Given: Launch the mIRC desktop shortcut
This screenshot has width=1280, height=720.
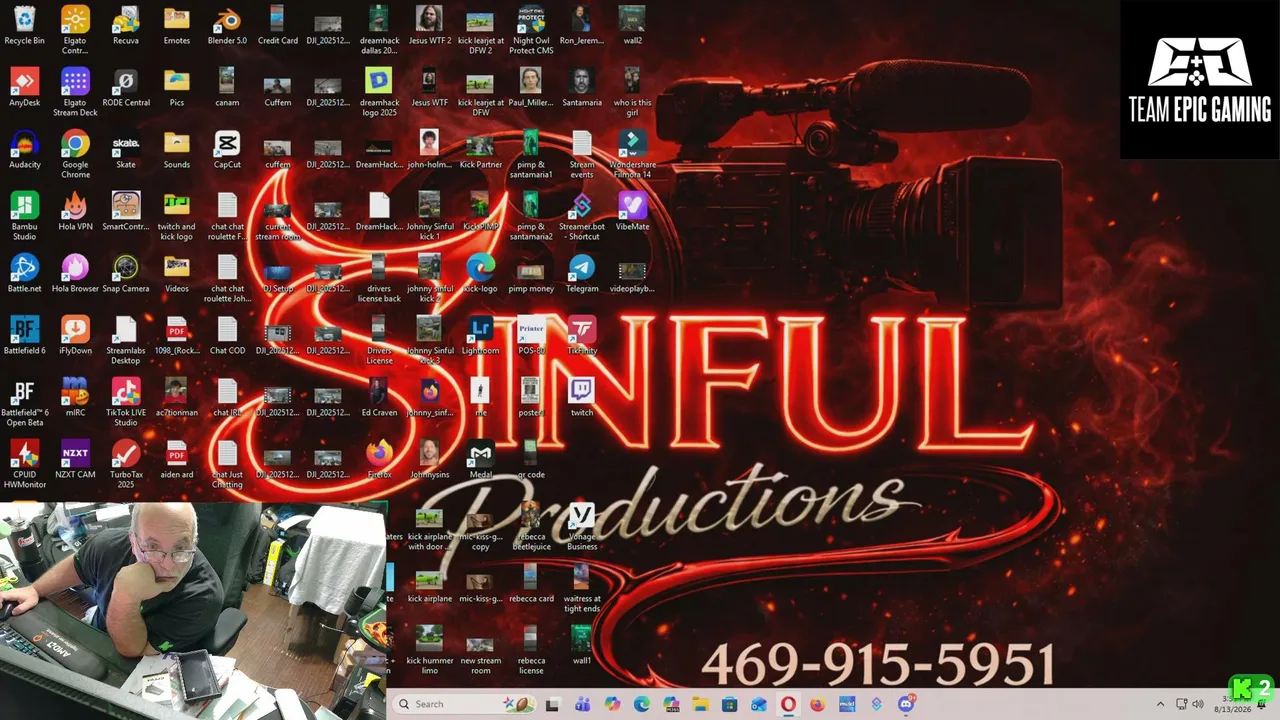Looking at the screenshot, I should pos(75,398).
